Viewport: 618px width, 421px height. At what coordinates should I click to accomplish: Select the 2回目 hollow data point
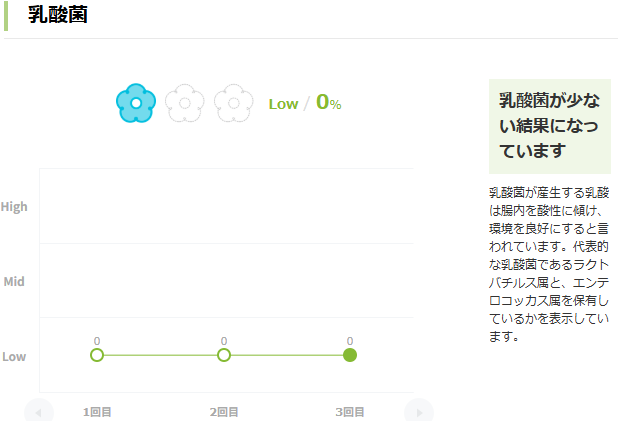pos(224,355)
